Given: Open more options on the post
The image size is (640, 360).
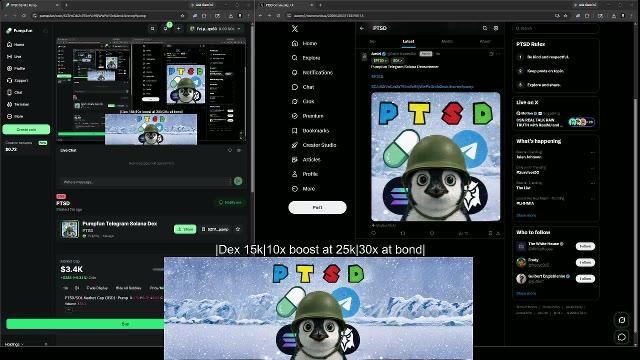Looking at the screenshot, I should click(x=498, y=53).
